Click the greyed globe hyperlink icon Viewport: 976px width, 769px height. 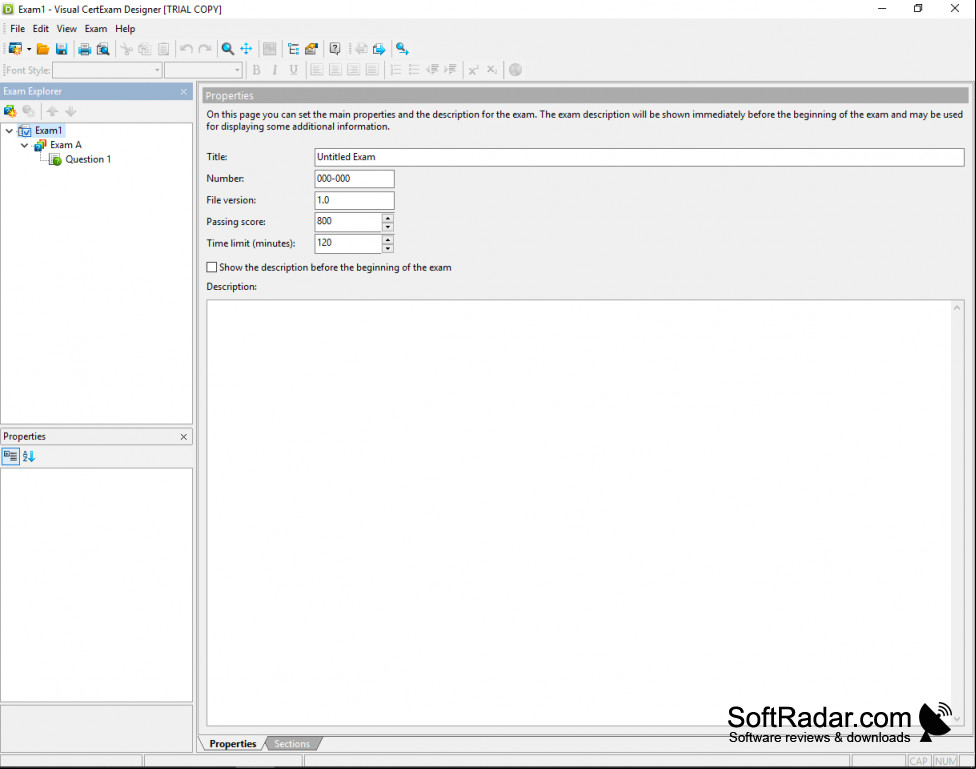tap(515, 70)
